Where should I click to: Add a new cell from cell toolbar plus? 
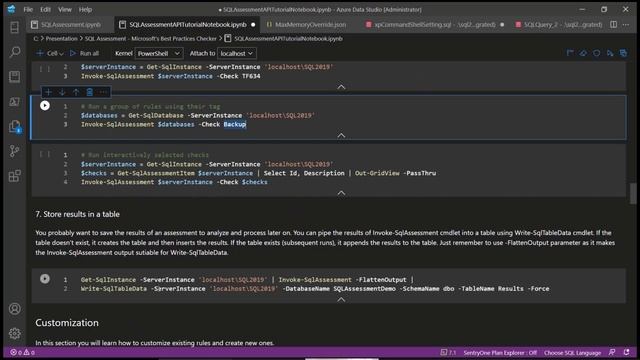(48, 92)
